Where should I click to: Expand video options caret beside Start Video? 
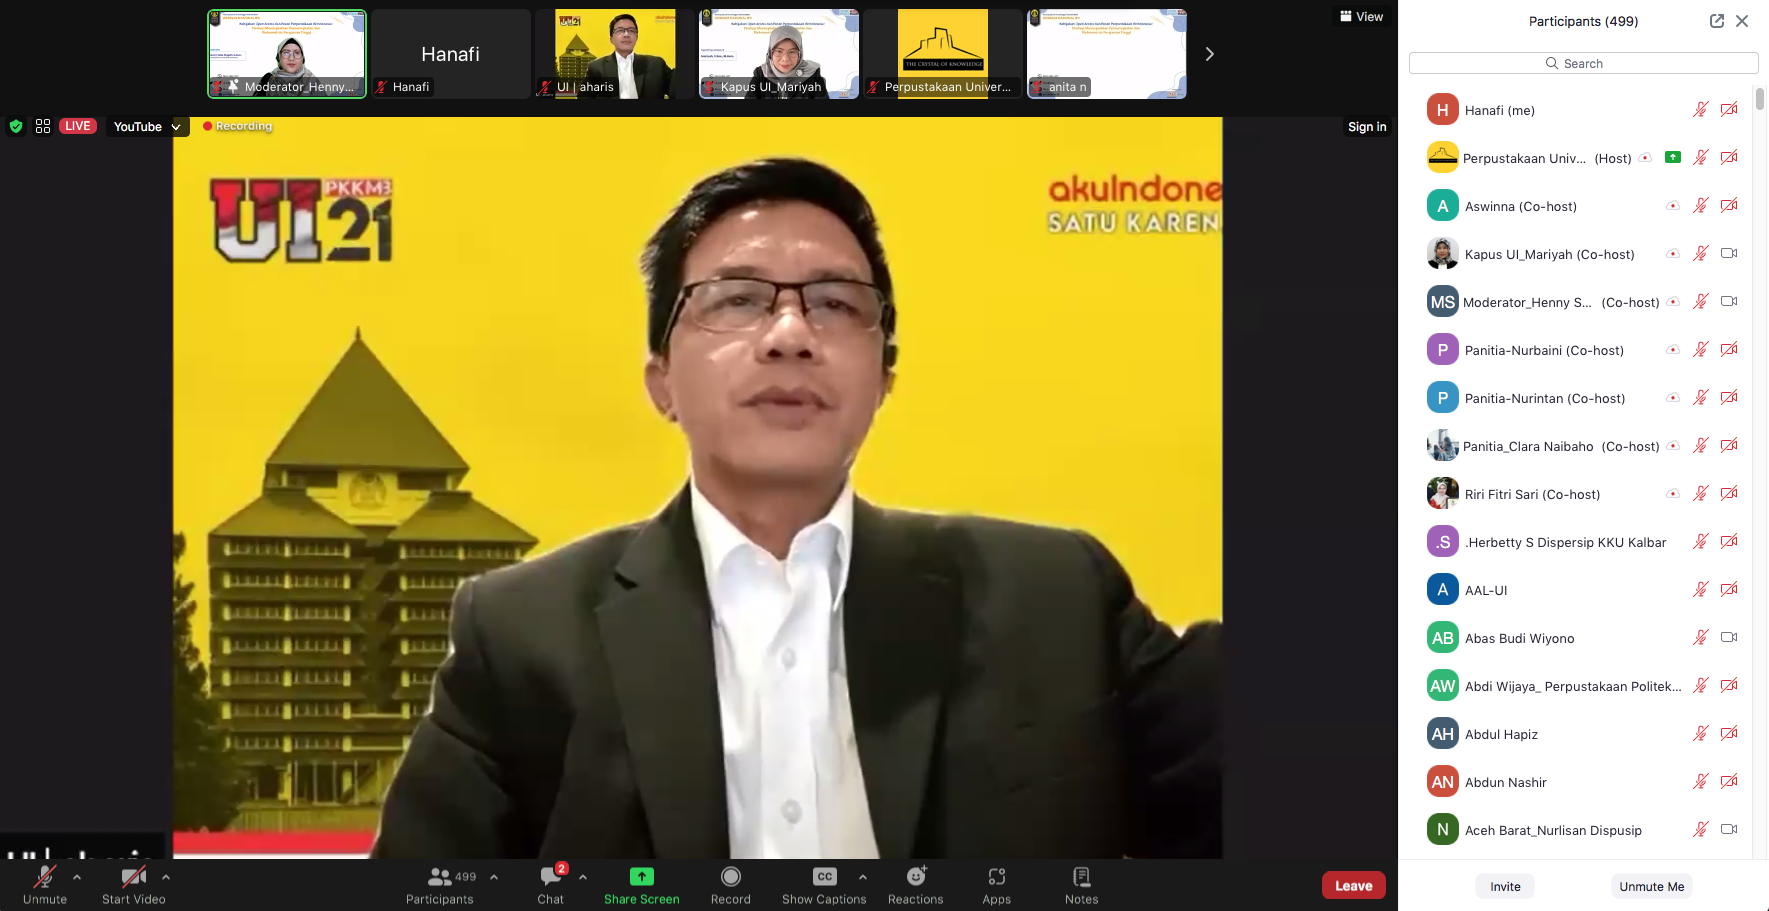click(x=166, y=877)
